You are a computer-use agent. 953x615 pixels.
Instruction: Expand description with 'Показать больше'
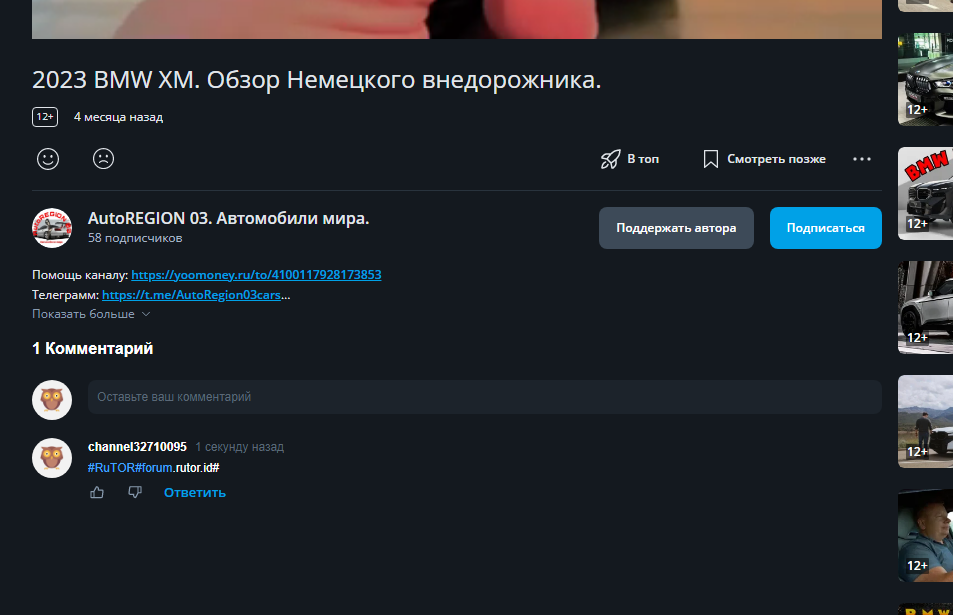[x=91, y=314]
